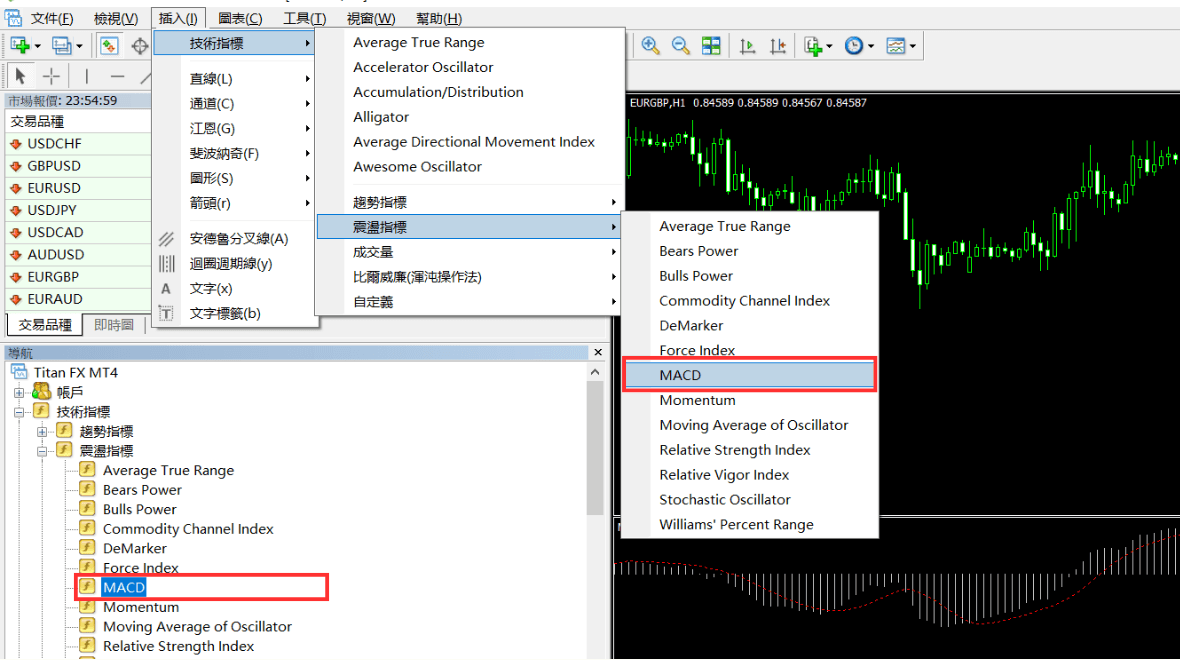Toggle the Market Watch panel icon
The image size is (1180, 660).
pos(109,46)
